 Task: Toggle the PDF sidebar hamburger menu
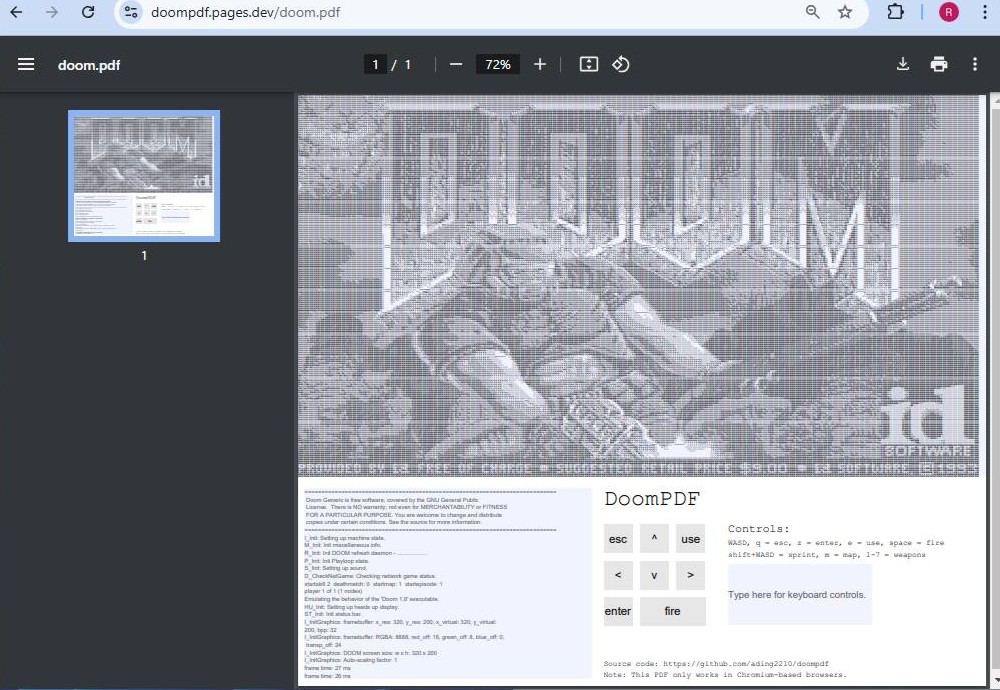pos(26,64)
